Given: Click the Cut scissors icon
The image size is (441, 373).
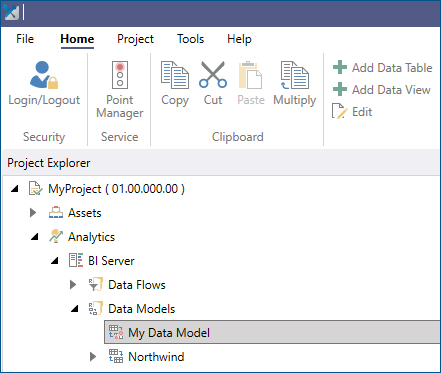Looking at the screenshot, I should 213,75.
